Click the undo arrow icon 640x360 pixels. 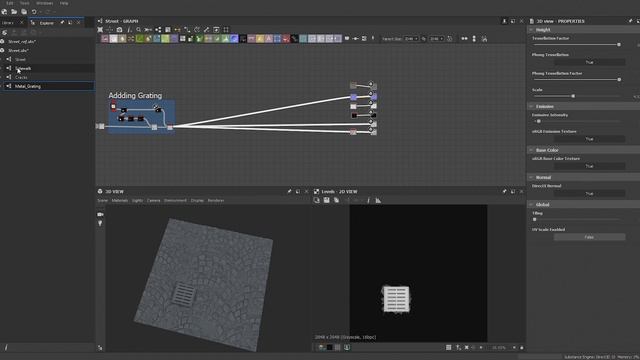tap(34, 12)
